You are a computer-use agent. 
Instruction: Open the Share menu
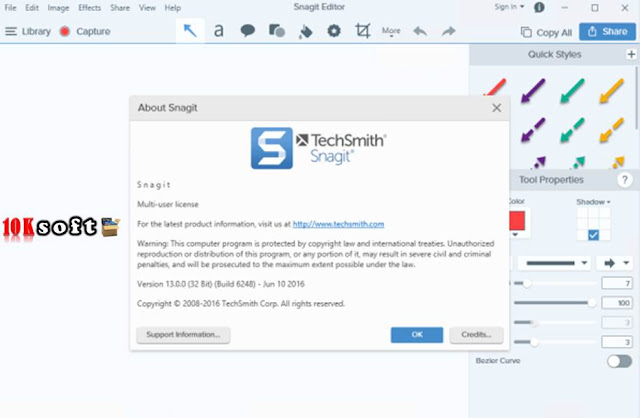120,8
